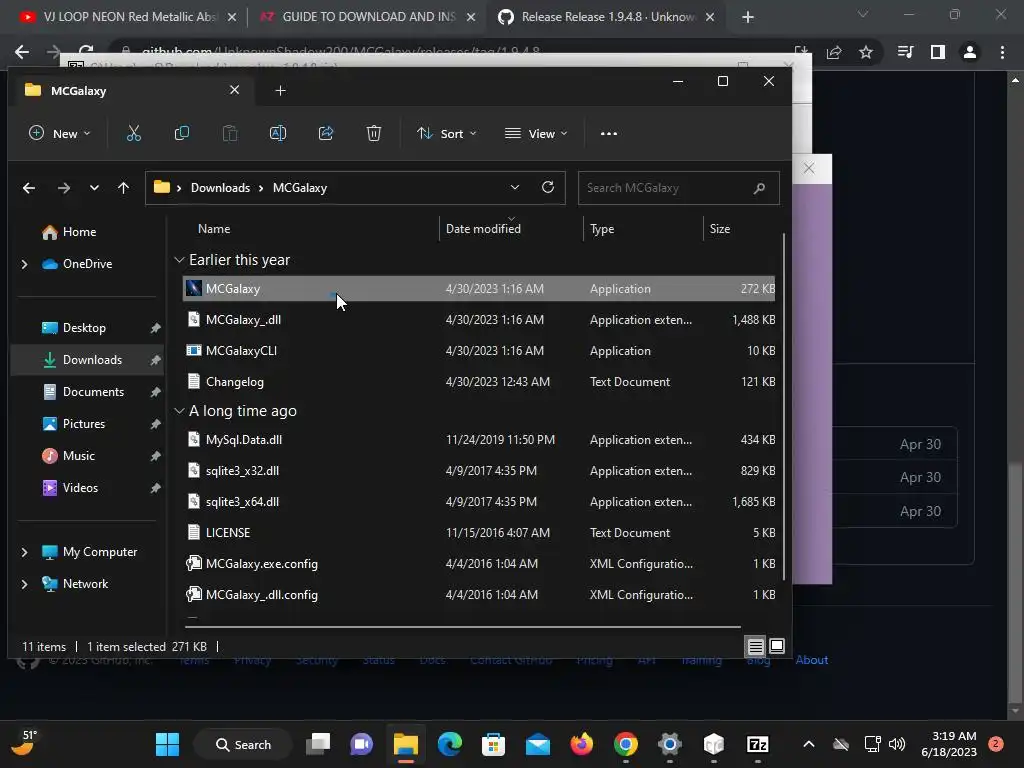The height and width of the screenshot is (768, 1024).
Task: Open the Sort dropdown menu
Action: (x=447, y=134)
